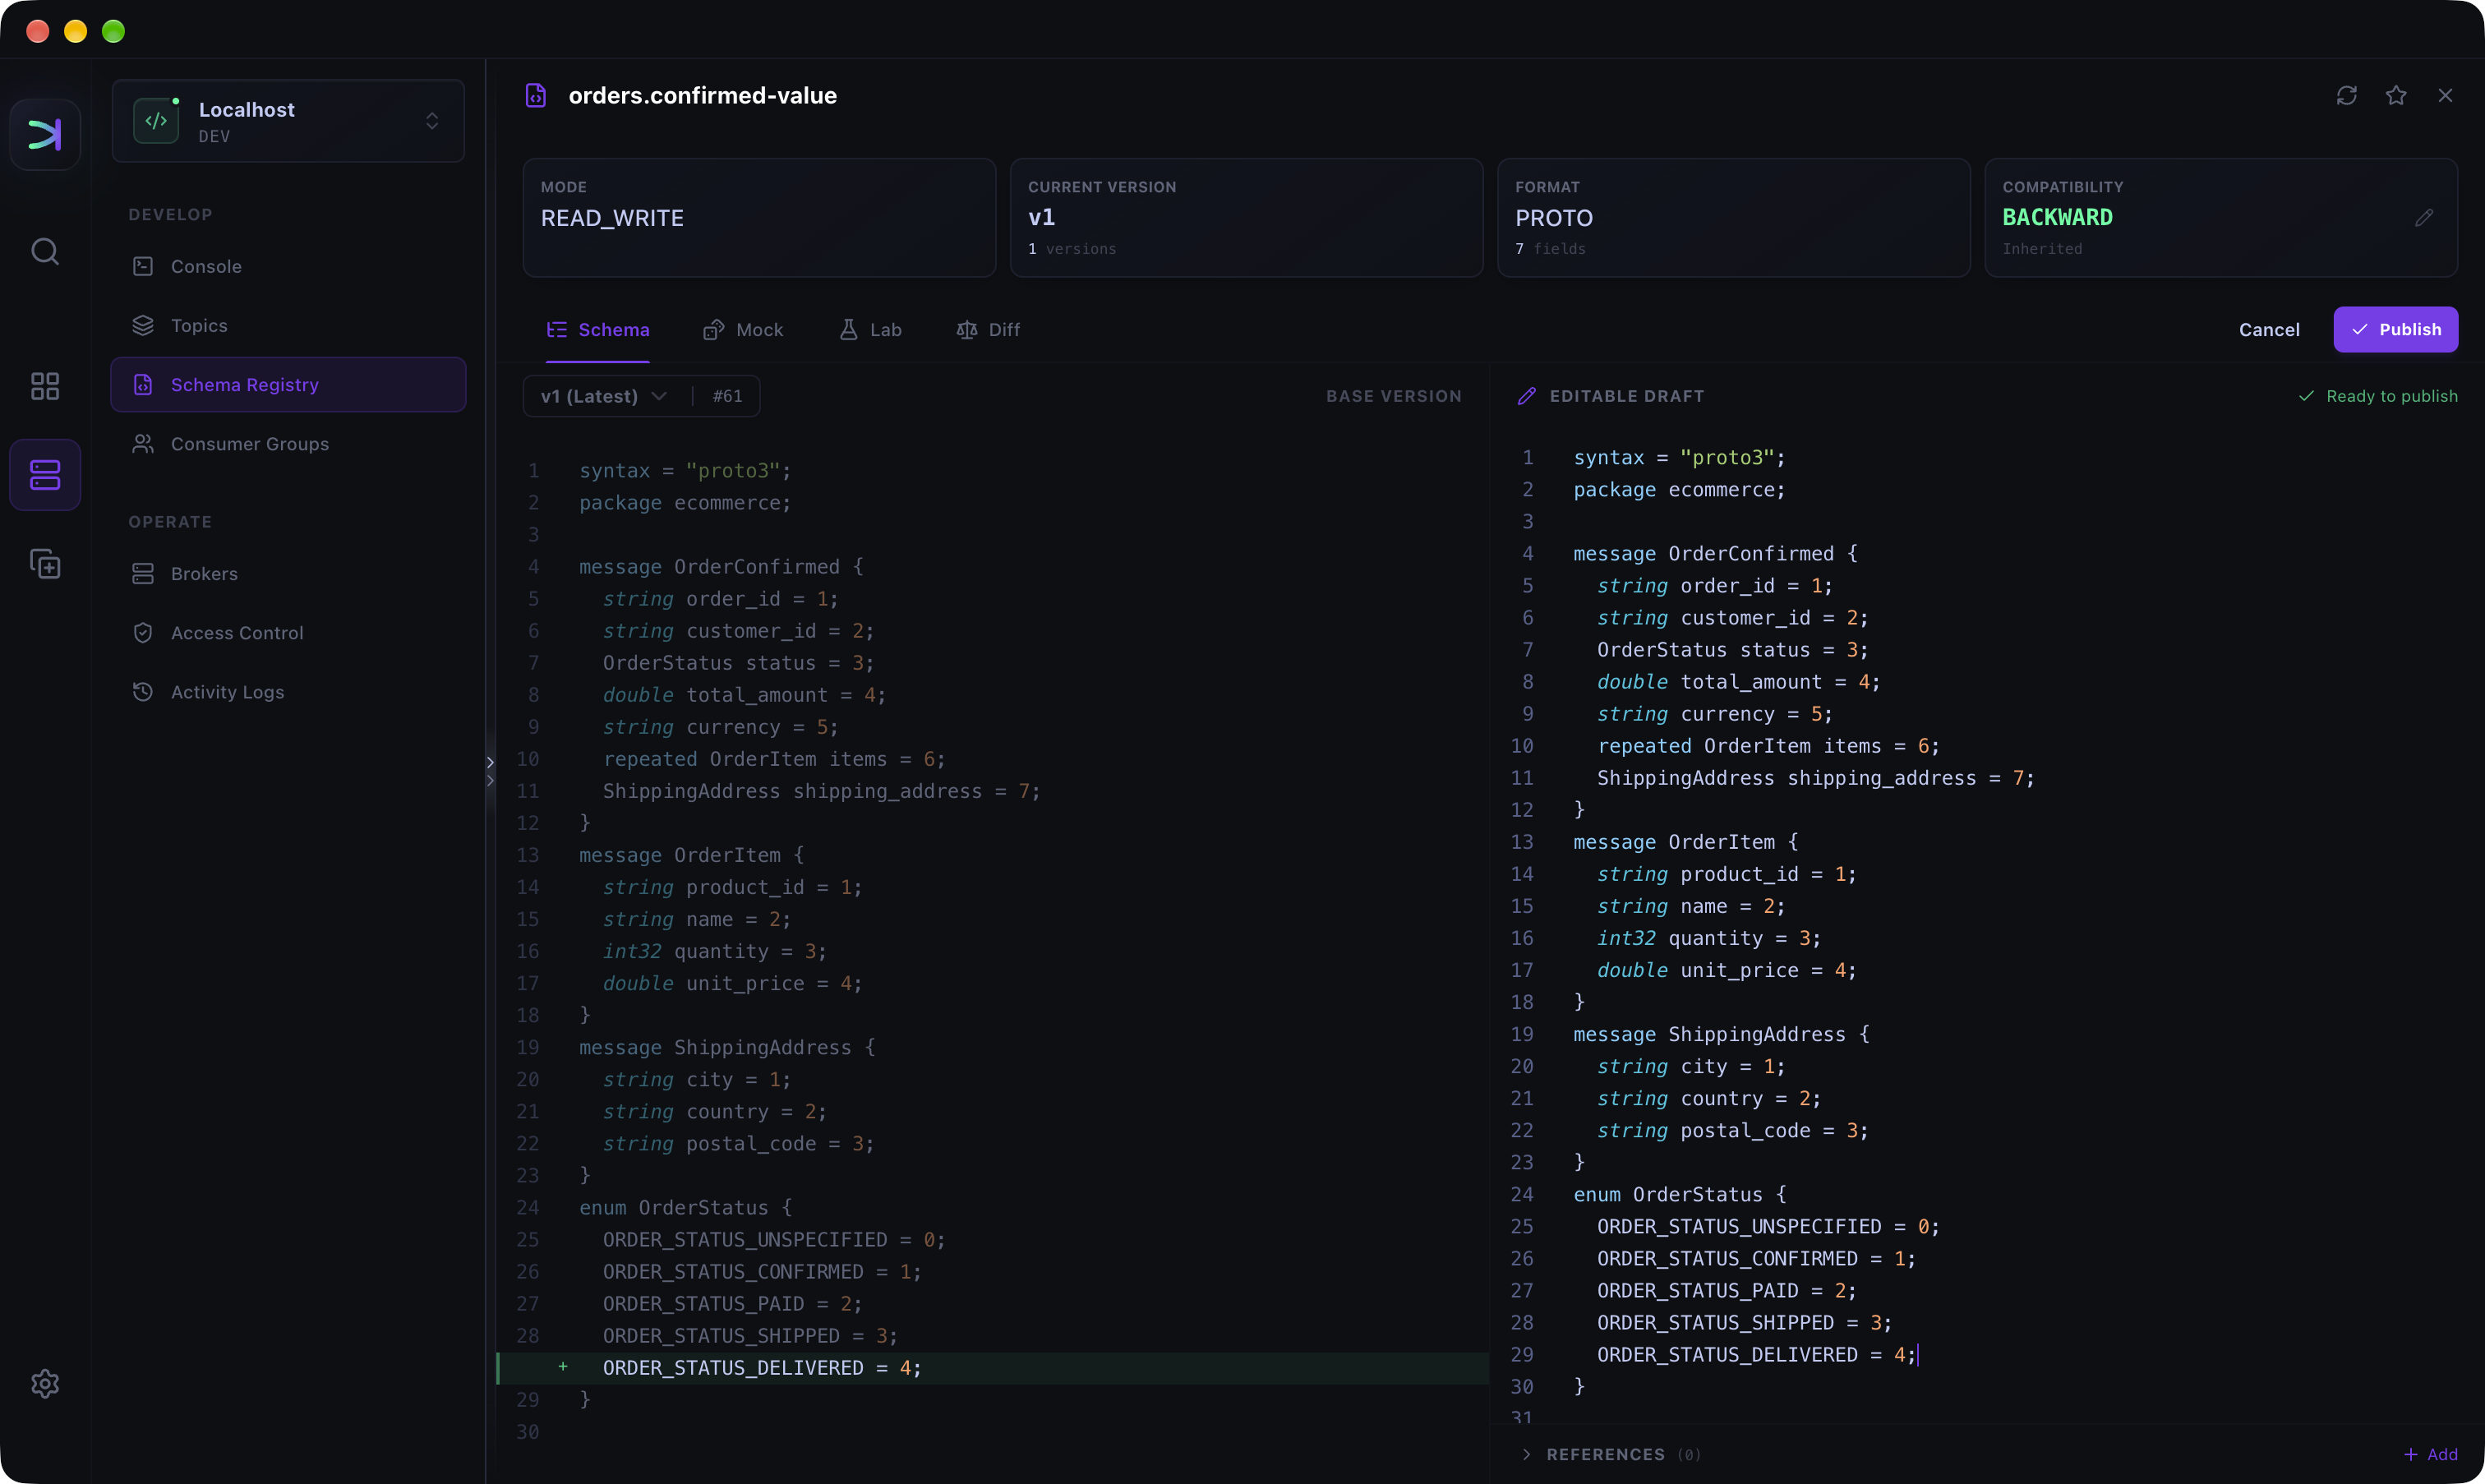This screenshot has height=1484, width=2485.
Task: Select the servers icon in left rail
Action: [45, 475]
